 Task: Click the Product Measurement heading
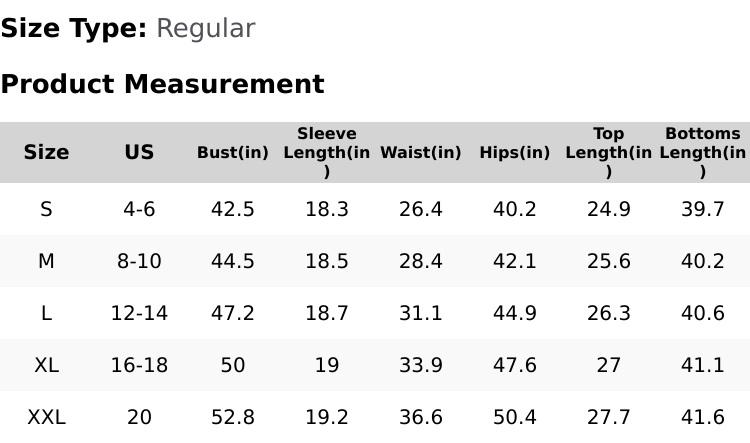(162, 84)
